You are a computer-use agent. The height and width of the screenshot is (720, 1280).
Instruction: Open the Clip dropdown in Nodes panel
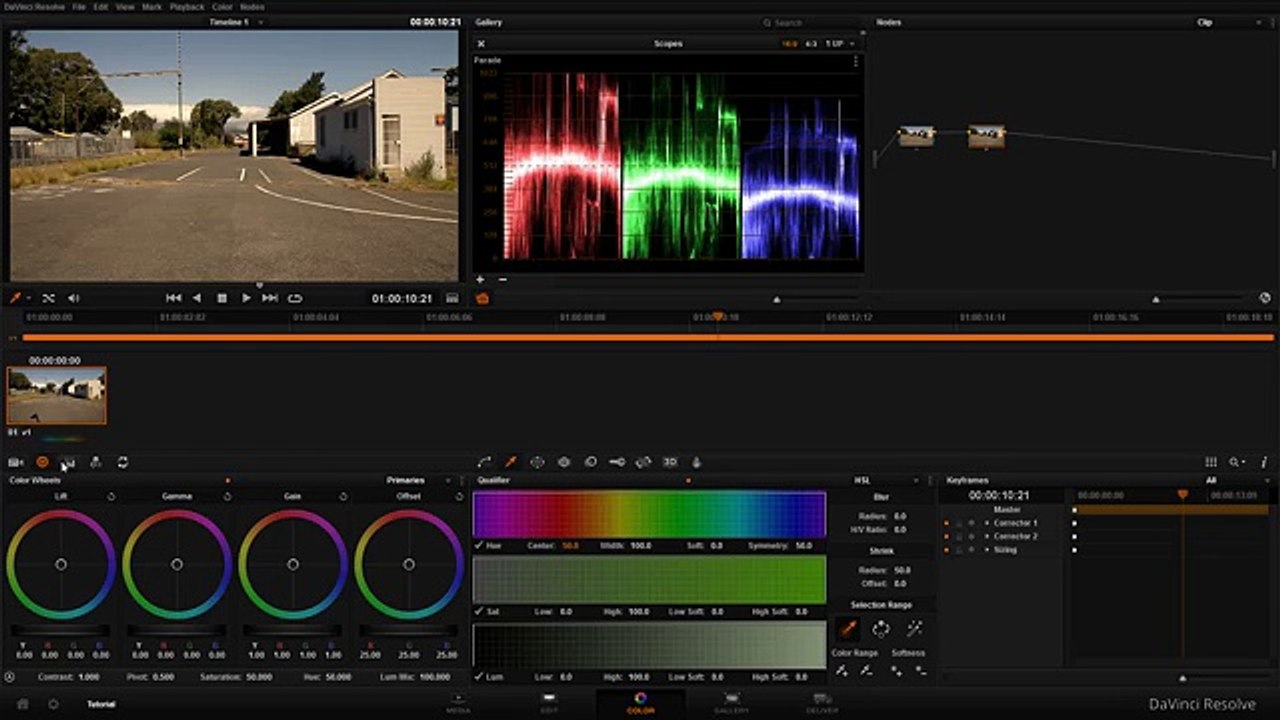(1205, 22)
